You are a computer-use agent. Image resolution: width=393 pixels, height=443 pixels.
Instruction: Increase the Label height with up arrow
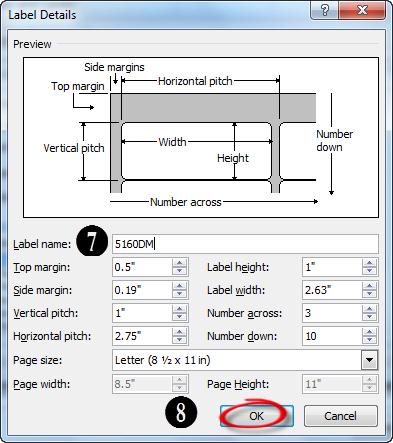click(x=370, y=263)
